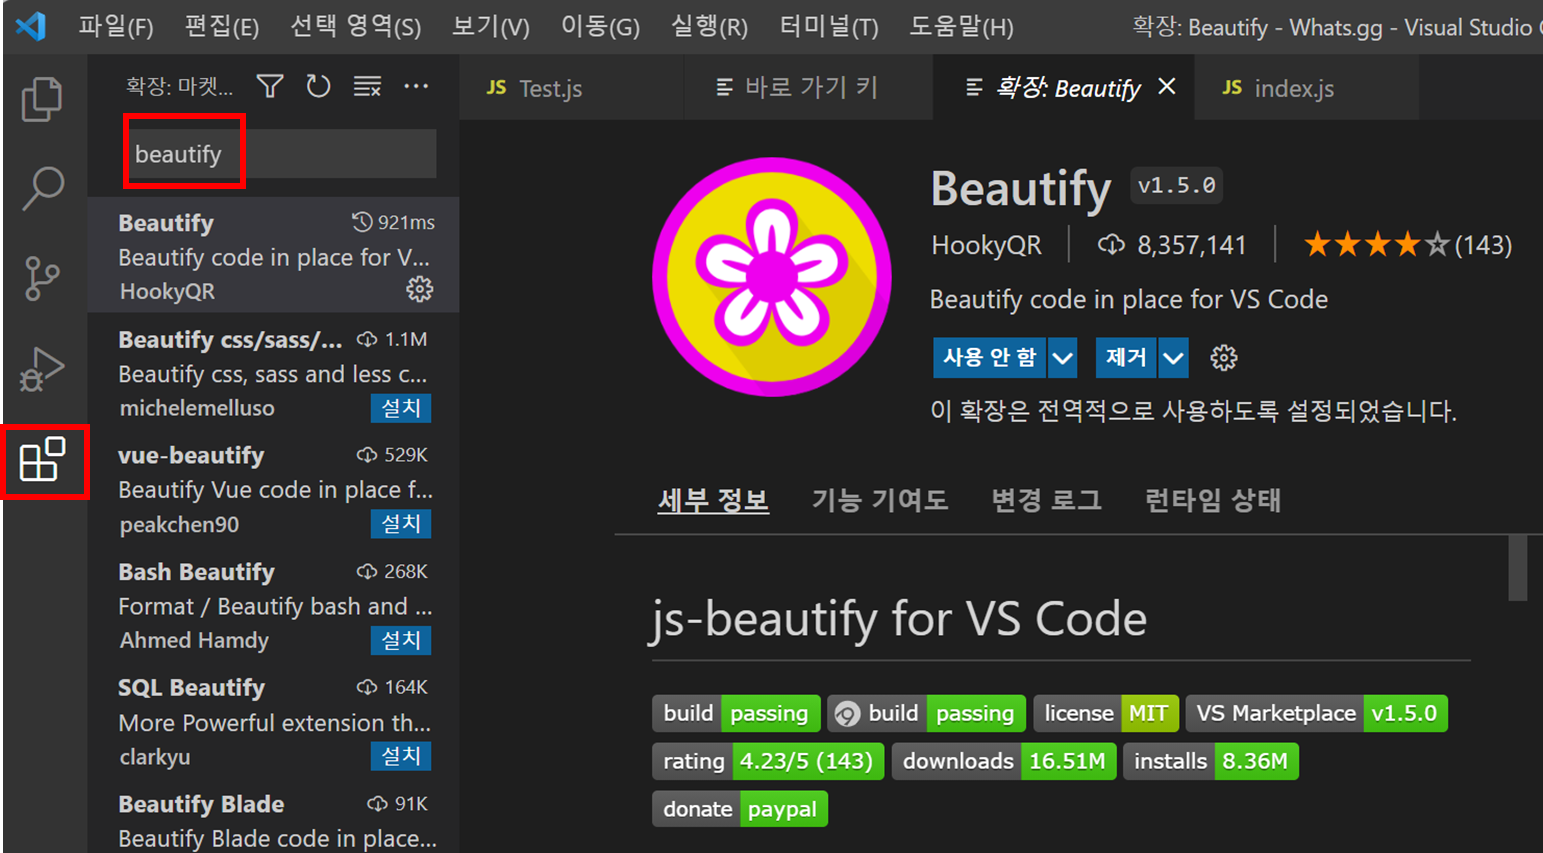Install Beautify css/sass extension with 설치
This screenshot has height=853, width=1543.
[401, 408]
